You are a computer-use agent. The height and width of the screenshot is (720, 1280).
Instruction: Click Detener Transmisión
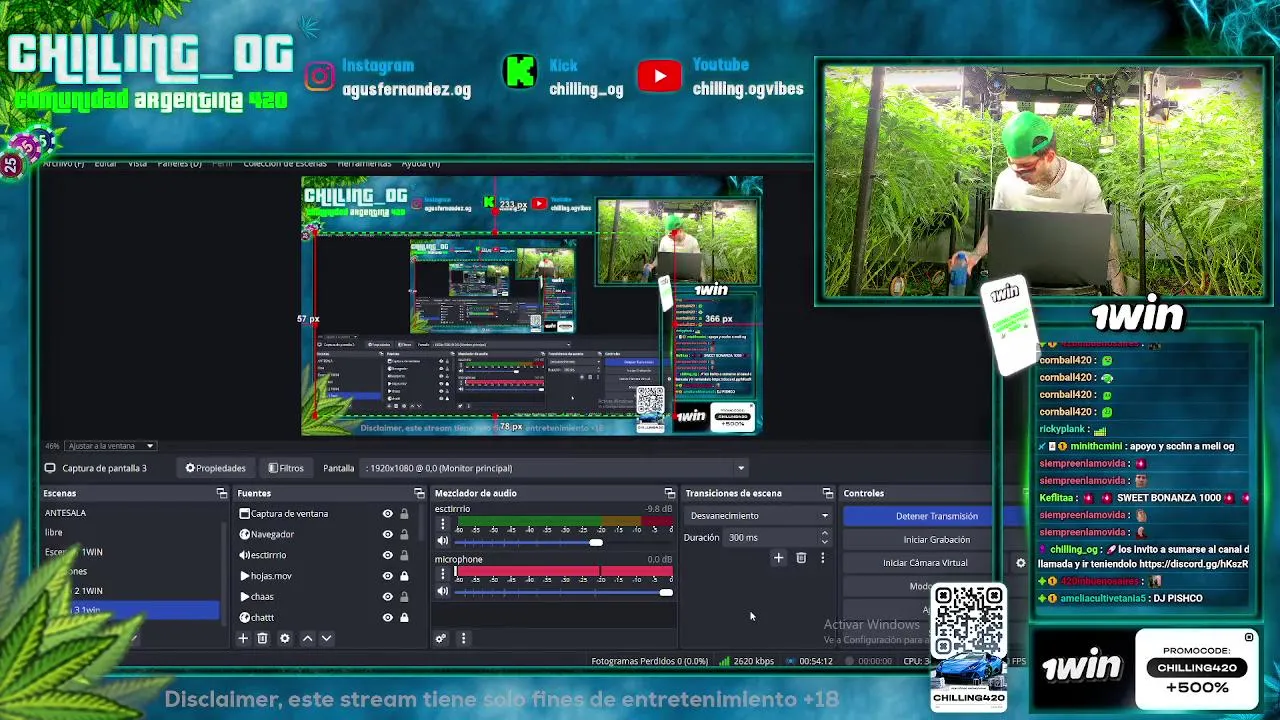936,516
